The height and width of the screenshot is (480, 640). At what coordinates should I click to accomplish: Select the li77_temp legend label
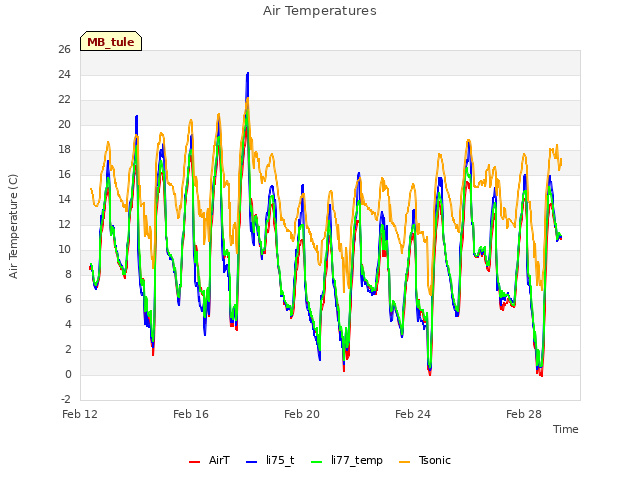click(x=357, y=461)
